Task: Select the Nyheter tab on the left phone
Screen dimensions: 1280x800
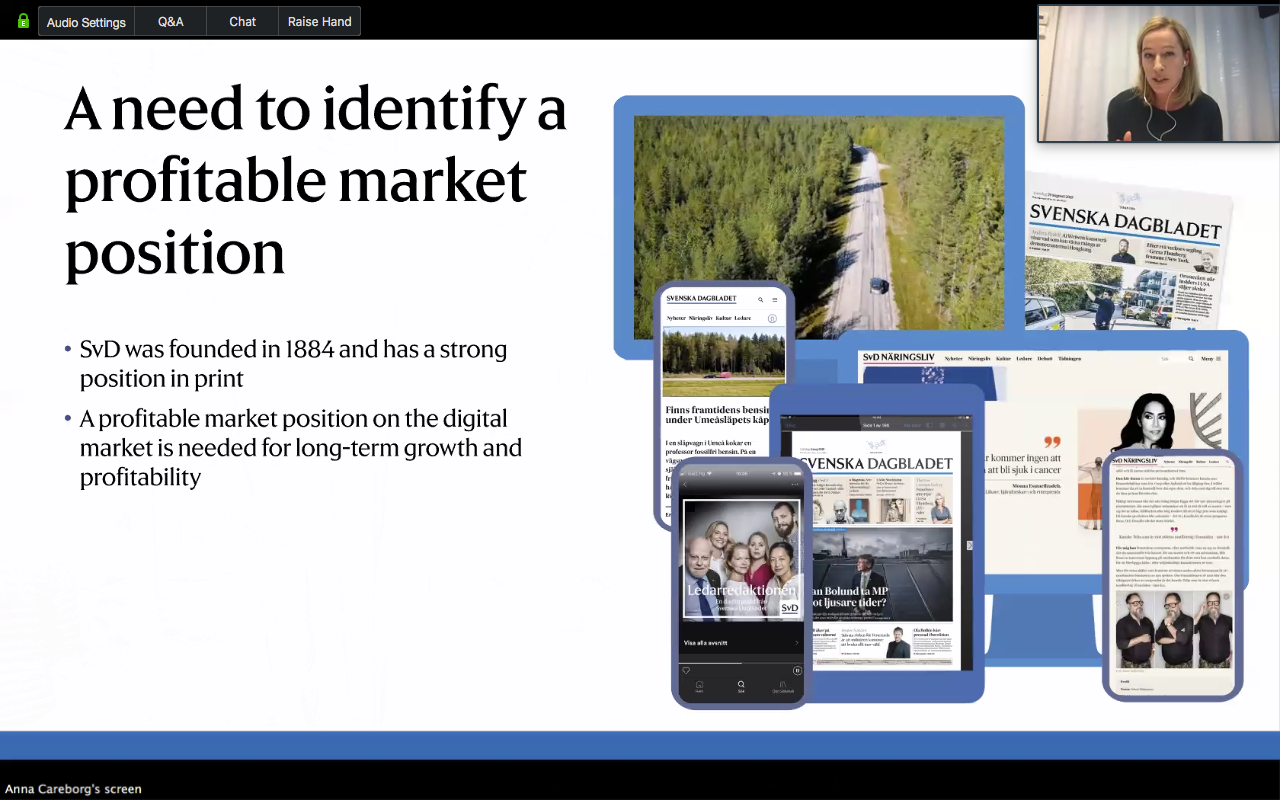Action: (x=675, y=318)
